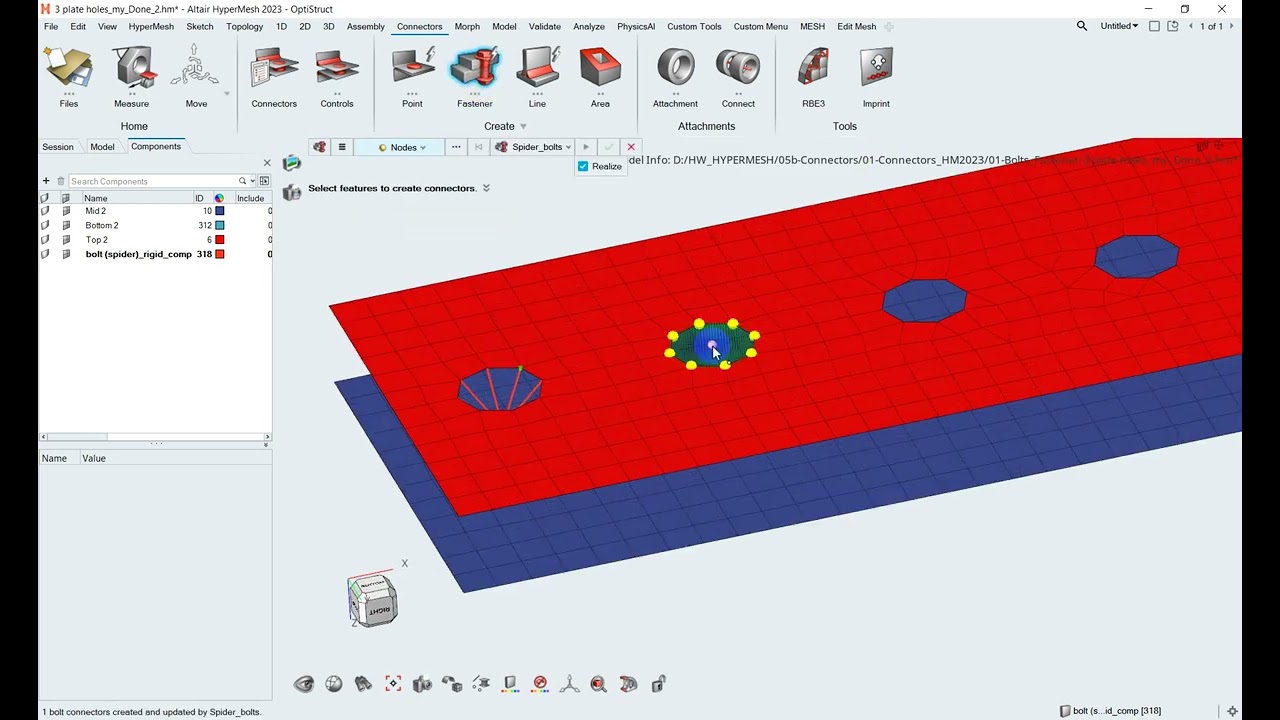The height and width of the screenshot is (720, 1280).
Task: Toggle mesh display icon for bolt (spider)_rigid_comp
Action: point(66,254)
